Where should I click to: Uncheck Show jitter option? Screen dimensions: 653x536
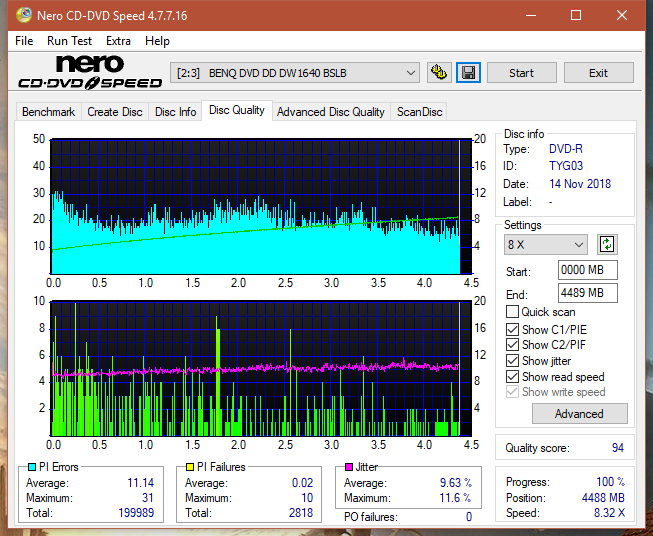coord(512,361)
